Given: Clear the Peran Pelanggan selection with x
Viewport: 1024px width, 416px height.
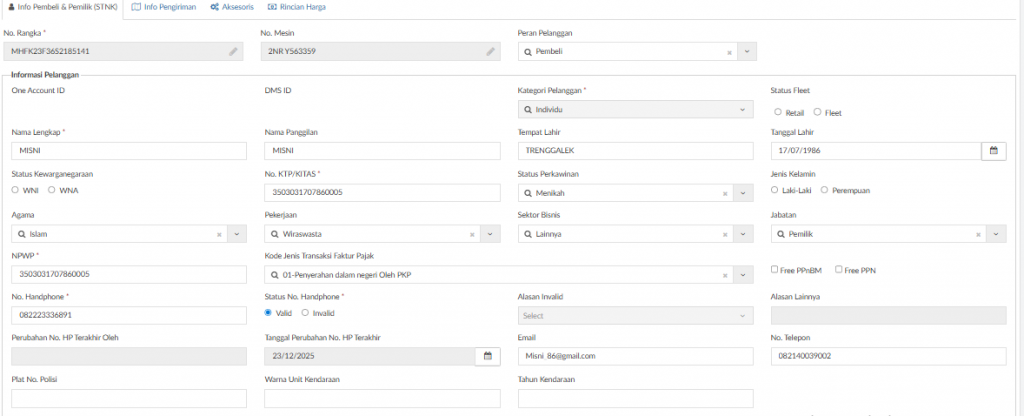Looking at the screenshot, I should click(729, 51).
